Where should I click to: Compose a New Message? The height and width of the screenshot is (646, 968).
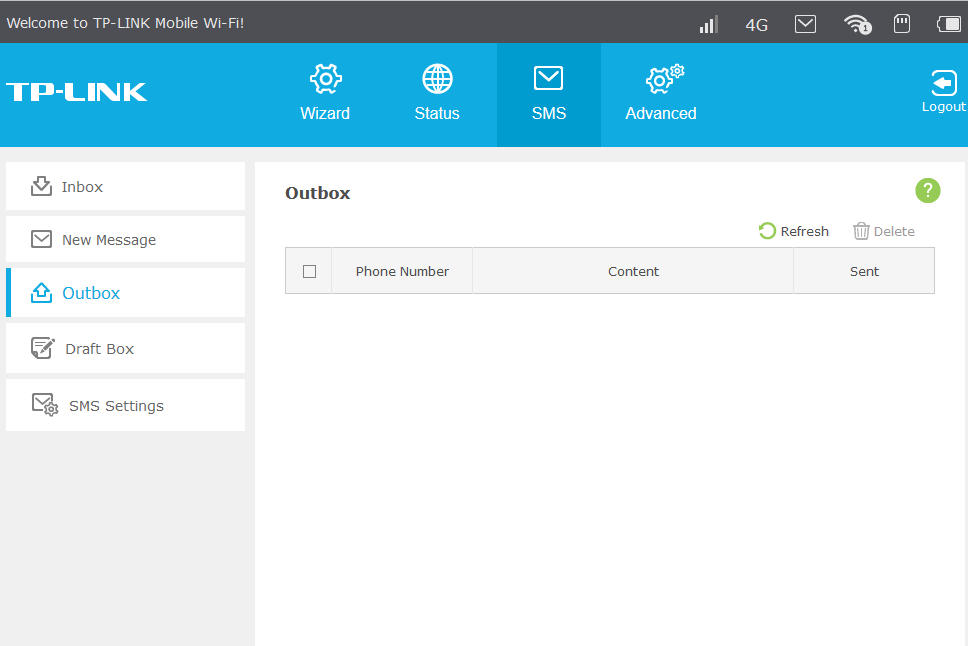[x=125, y=239]
